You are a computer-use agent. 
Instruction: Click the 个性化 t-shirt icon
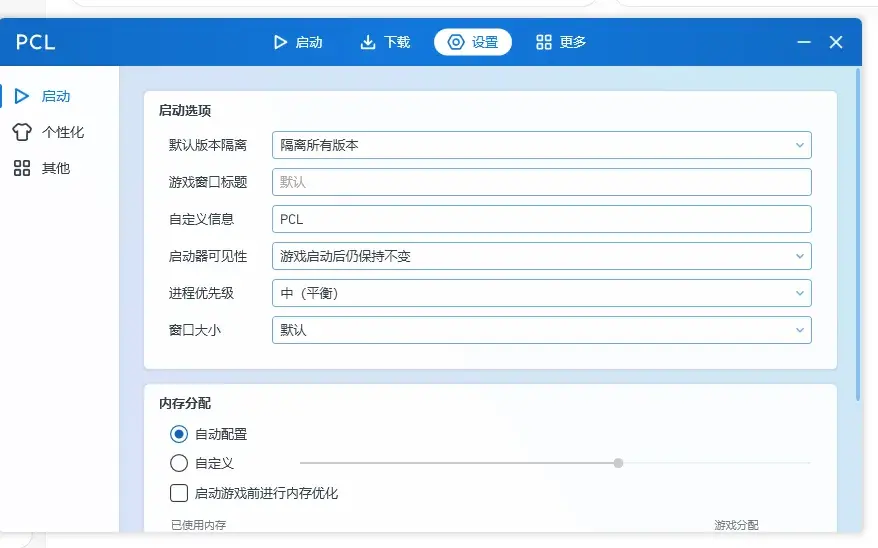click(22, 132)
